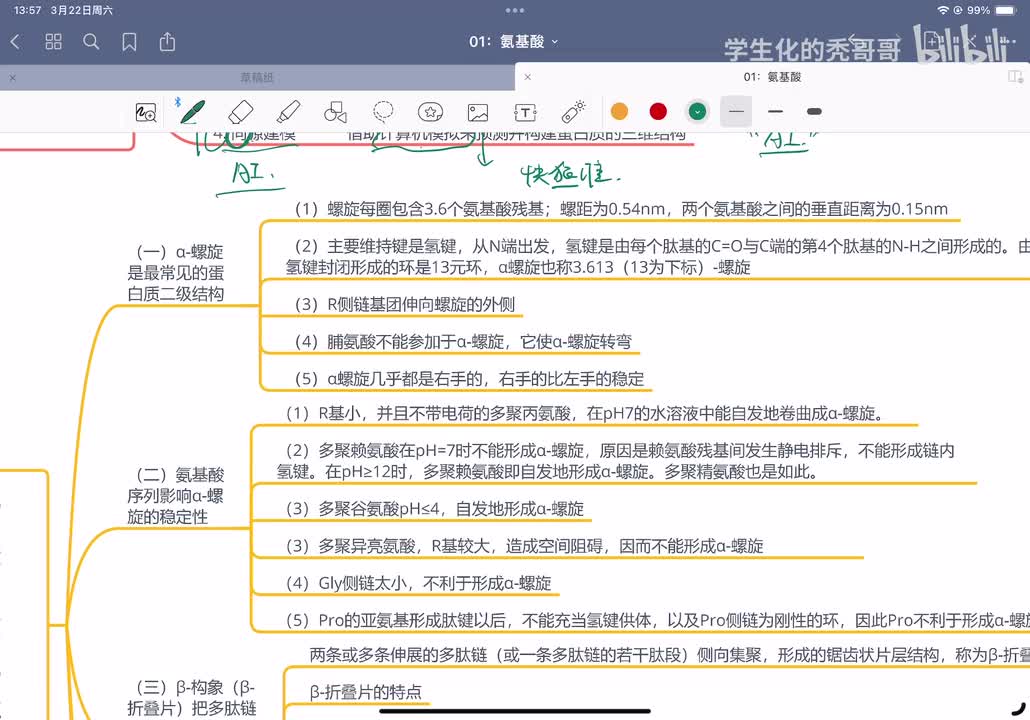
Task: Click text about 多聚赖氨酸在pH=7
Action: 616,461
